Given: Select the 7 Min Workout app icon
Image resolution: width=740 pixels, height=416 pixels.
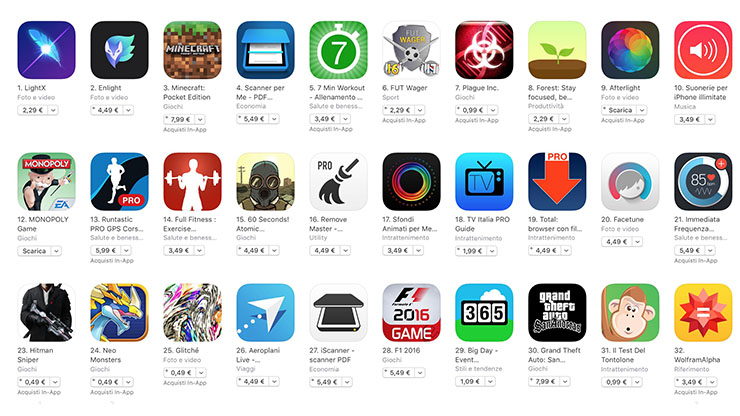Looking at the screenshot, I should pos(338,50).
